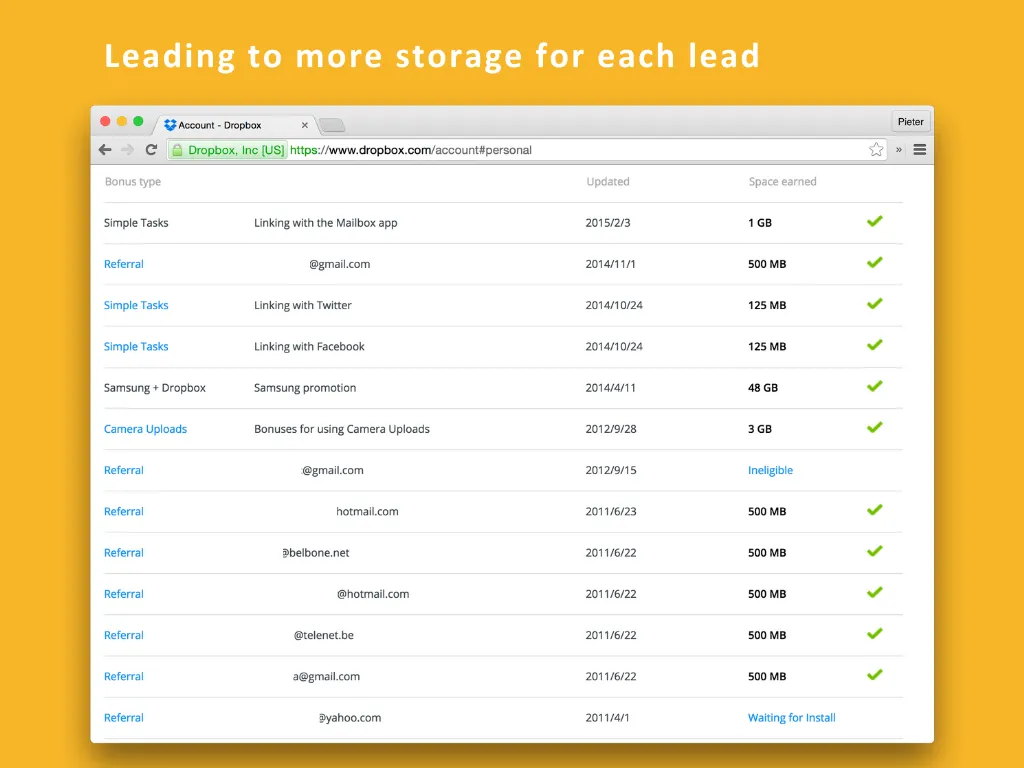Click the green lock Dropbox, Inc security badge
Image resolution: width=1024 pixels, height=768 pixels.
point(228,150)
